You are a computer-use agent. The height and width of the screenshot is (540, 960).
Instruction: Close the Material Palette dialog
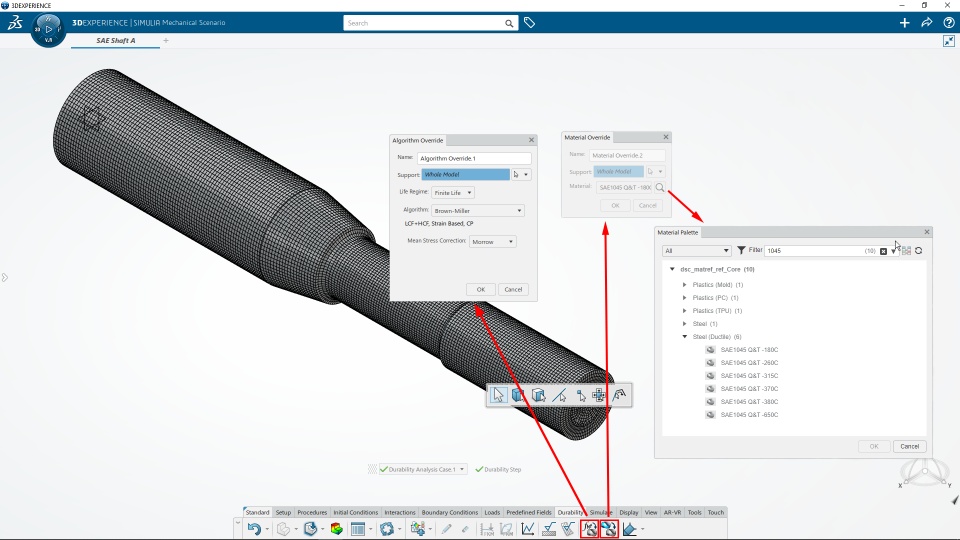[x=927, y=232]
